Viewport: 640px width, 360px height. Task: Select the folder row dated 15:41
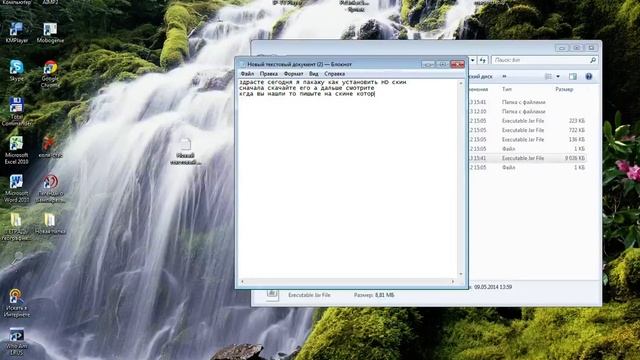pyautogui.click(x=527, y=102)
